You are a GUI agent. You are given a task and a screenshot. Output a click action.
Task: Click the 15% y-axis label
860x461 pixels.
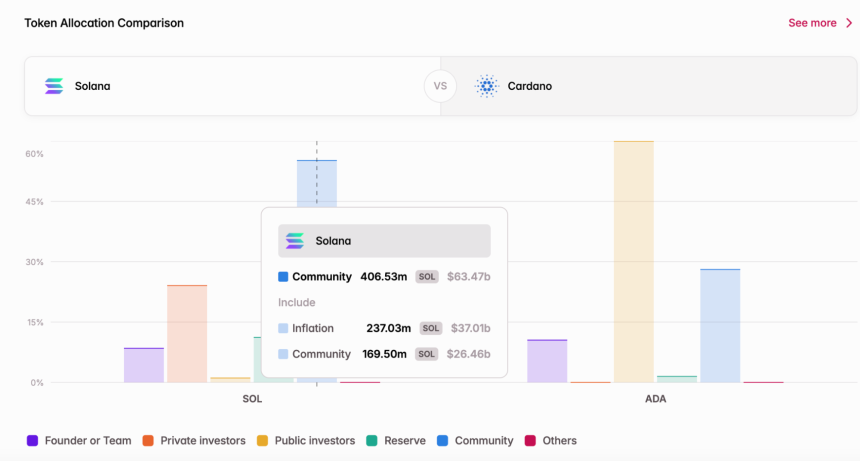tap(35, 322)
